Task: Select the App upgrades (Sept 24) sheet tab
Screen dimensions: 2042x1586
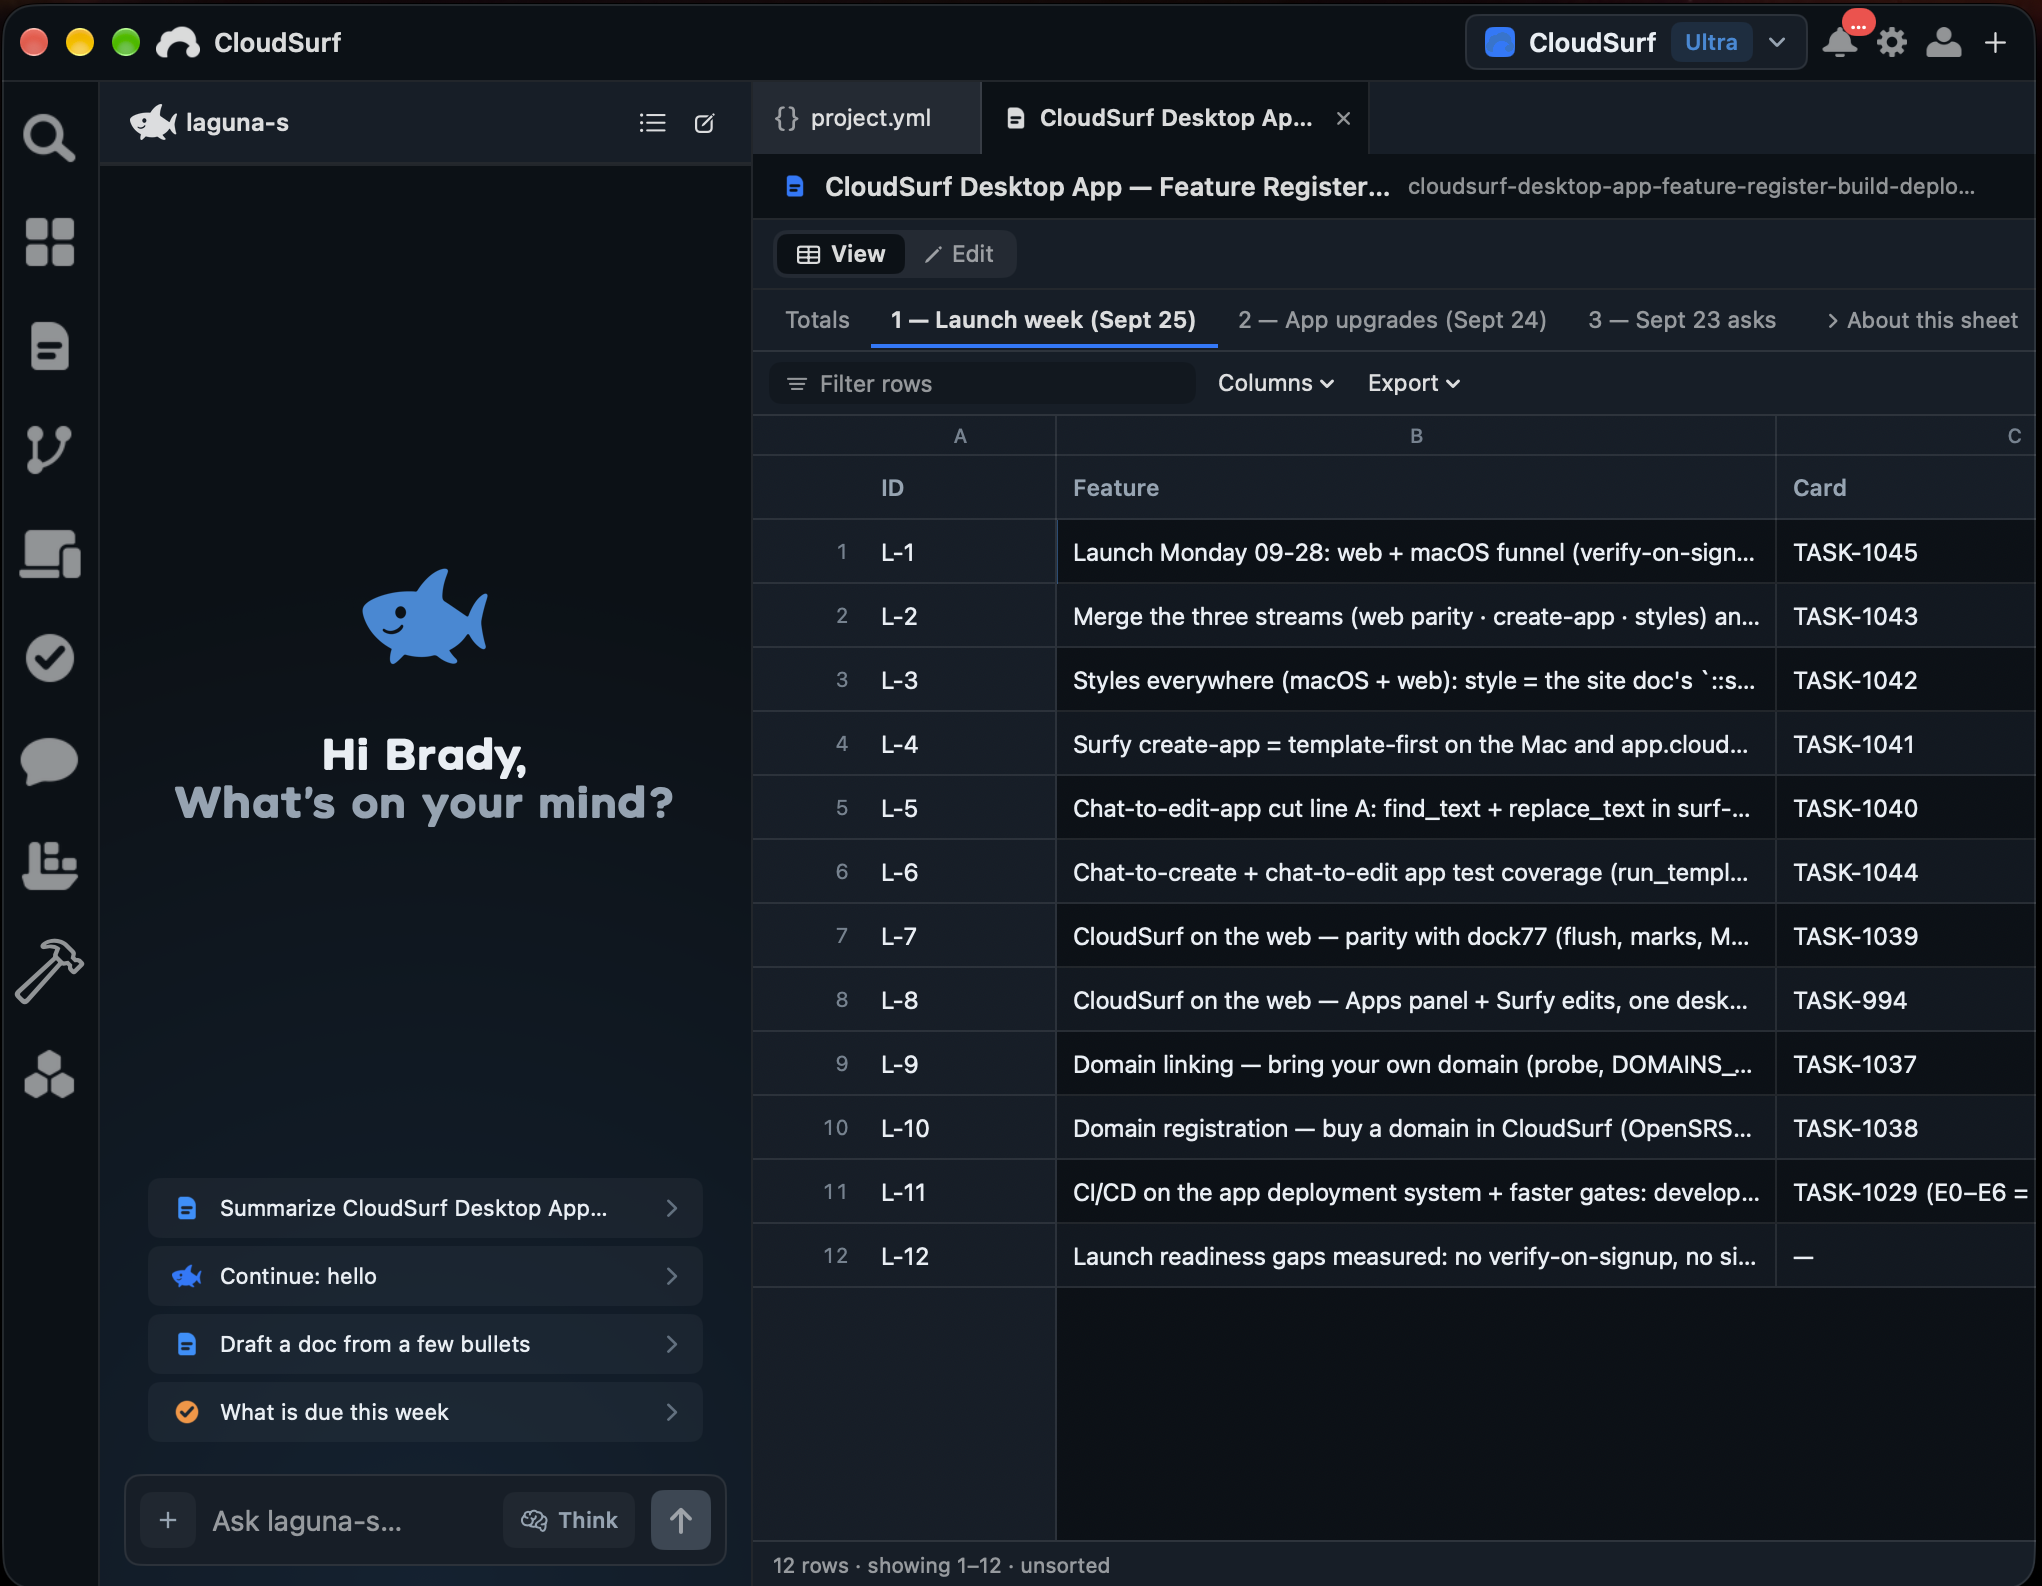Action: 1392,320
